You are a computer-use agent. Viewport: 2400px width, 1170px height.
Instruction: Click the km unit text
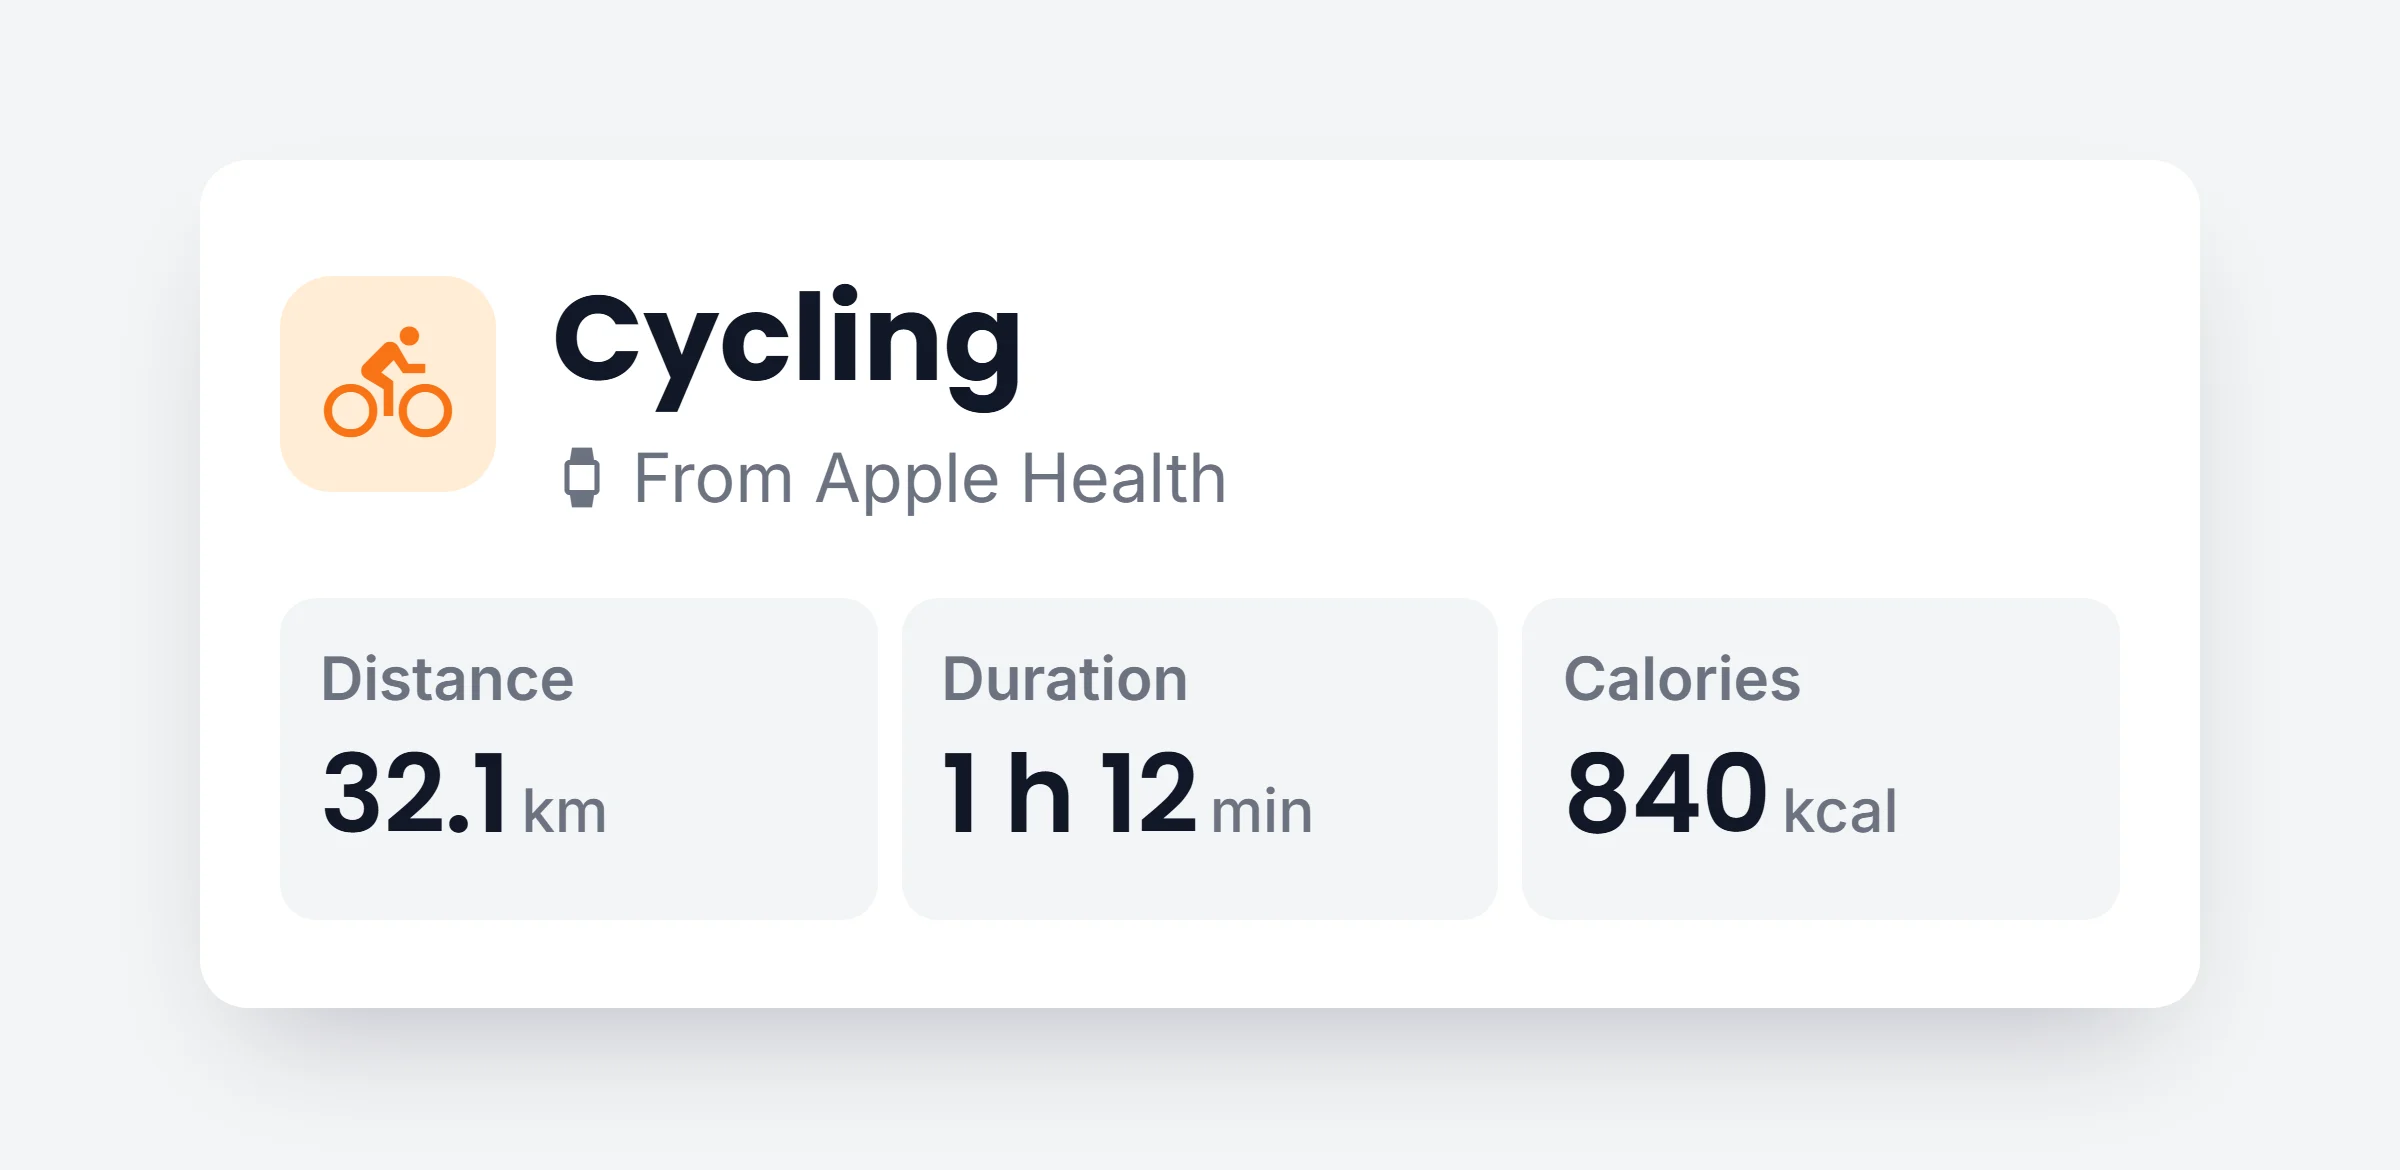coord(565,811)
